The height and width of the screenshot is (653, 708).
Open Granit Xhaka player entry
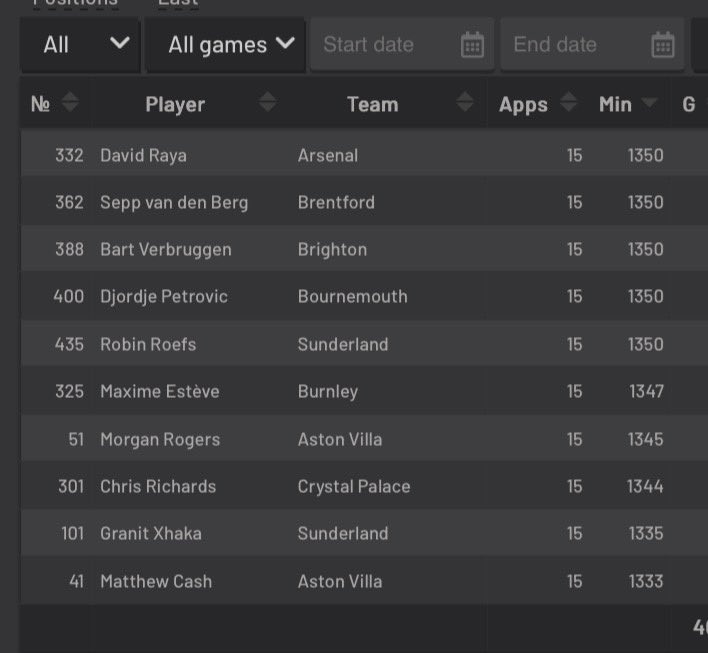[x=151, y=534]
